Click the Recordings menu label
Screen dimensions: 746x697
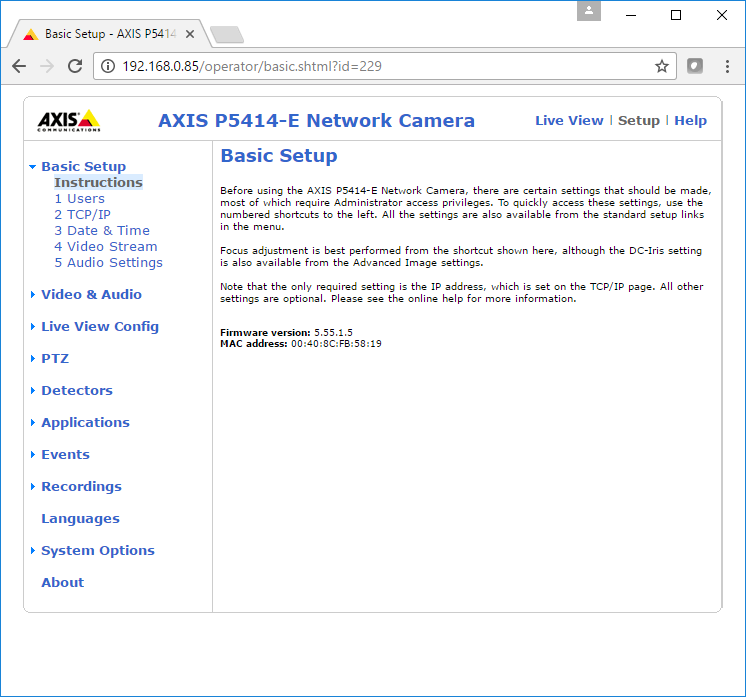(81, 487)
